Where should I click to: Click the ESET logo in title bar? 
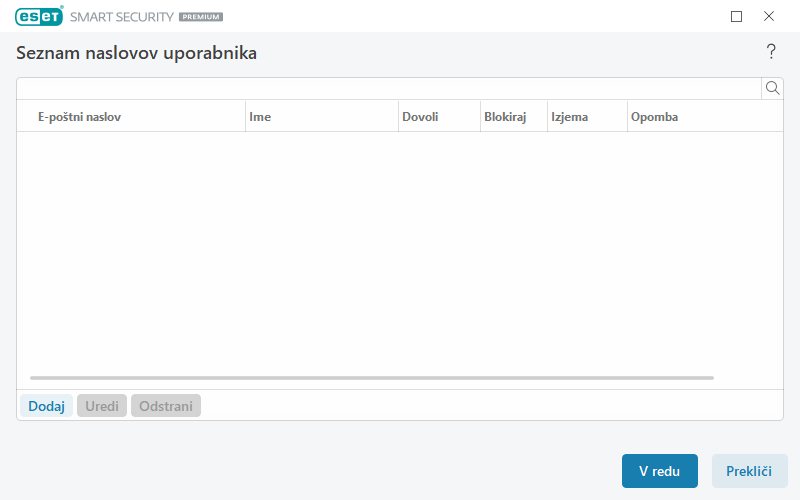point(39,16)
